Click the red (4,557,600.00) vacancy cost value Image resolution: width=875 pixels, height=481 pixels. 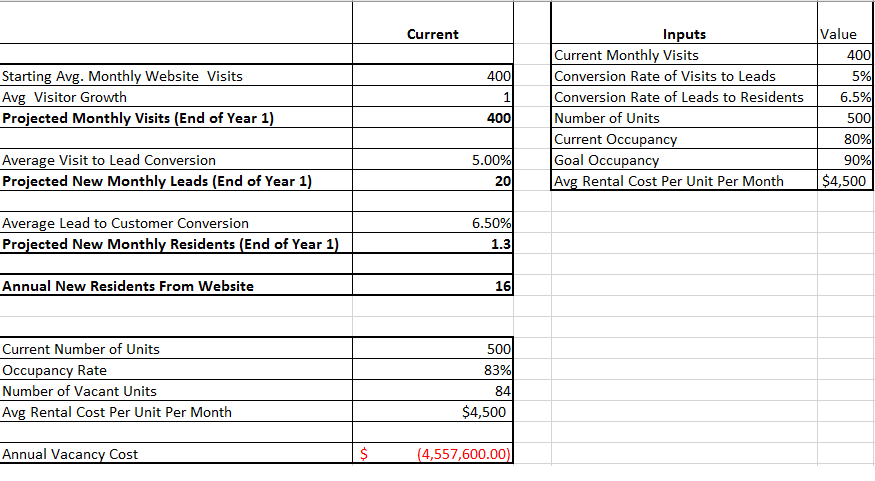432,454
